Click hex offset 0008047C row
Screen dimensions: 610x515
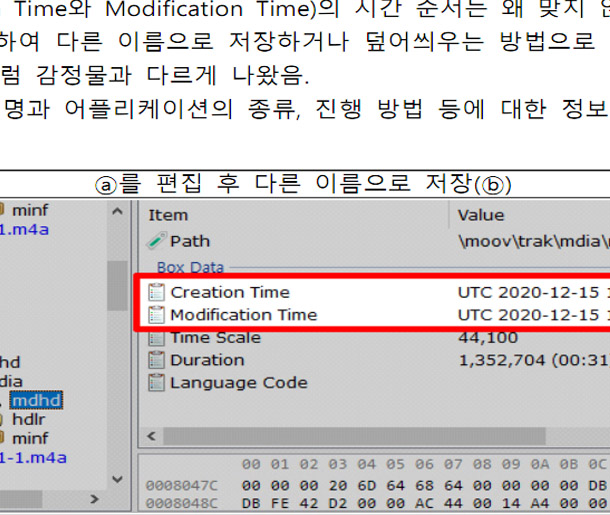179,484
